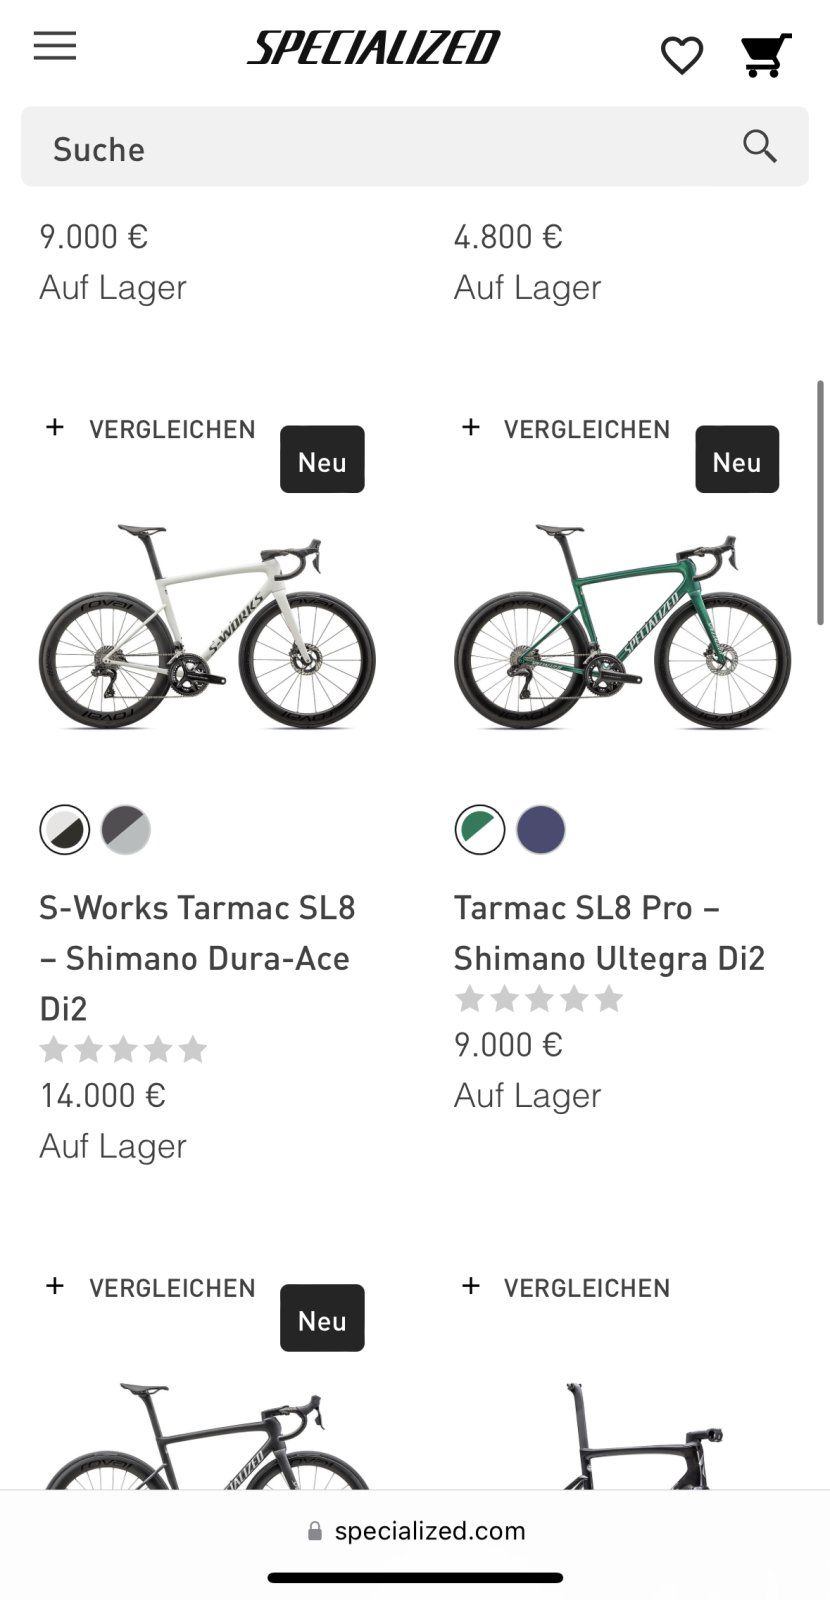
Task: Tap the lock icon in address bar
Action: click(315, 1531)
